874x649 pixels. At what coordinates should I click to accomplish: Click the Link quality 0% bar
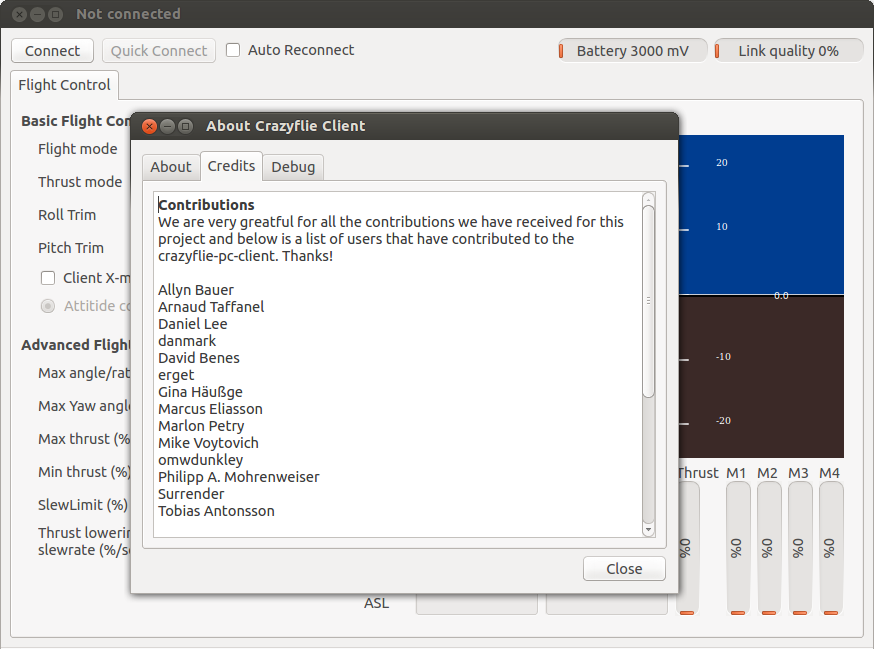coord(789,51)
